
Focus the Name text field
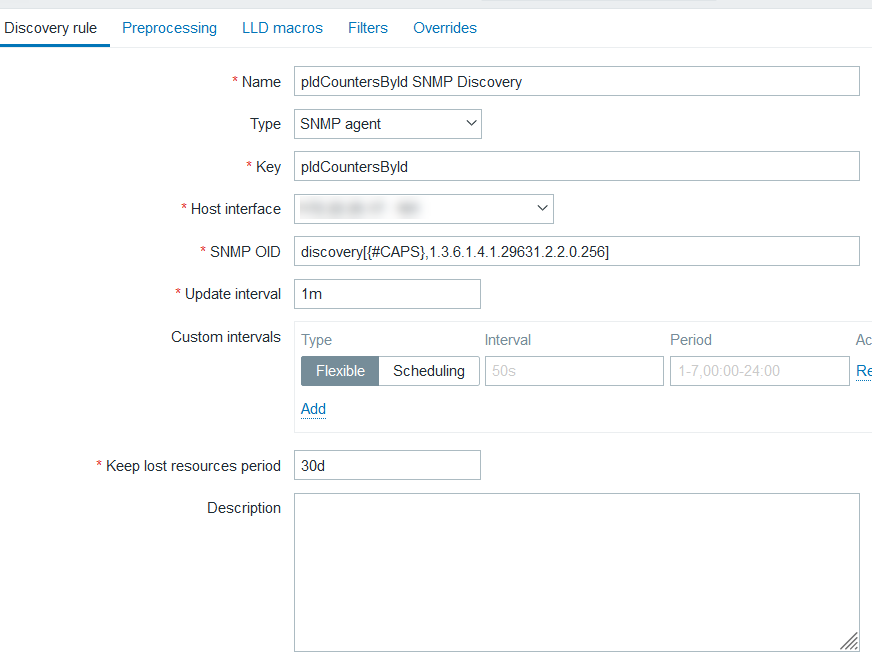point(577,82)
